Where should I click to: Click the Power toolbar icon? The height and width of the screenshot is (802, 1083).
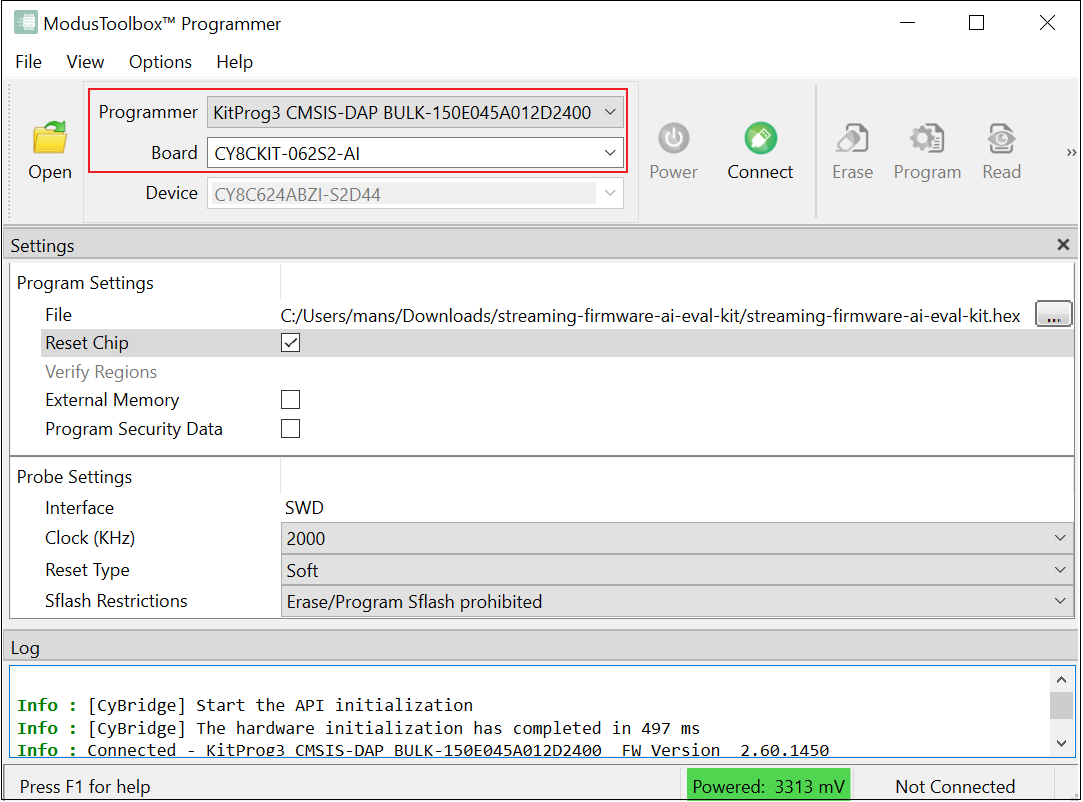click(673, 138)
